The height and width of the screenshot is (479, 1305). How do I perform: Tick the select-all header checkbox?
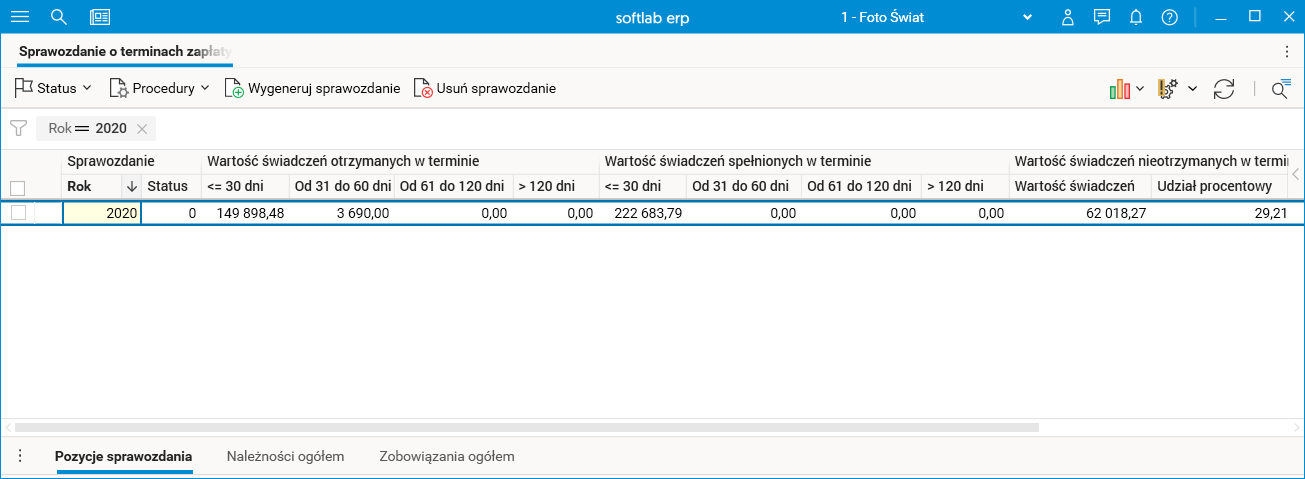coord(17,187)
